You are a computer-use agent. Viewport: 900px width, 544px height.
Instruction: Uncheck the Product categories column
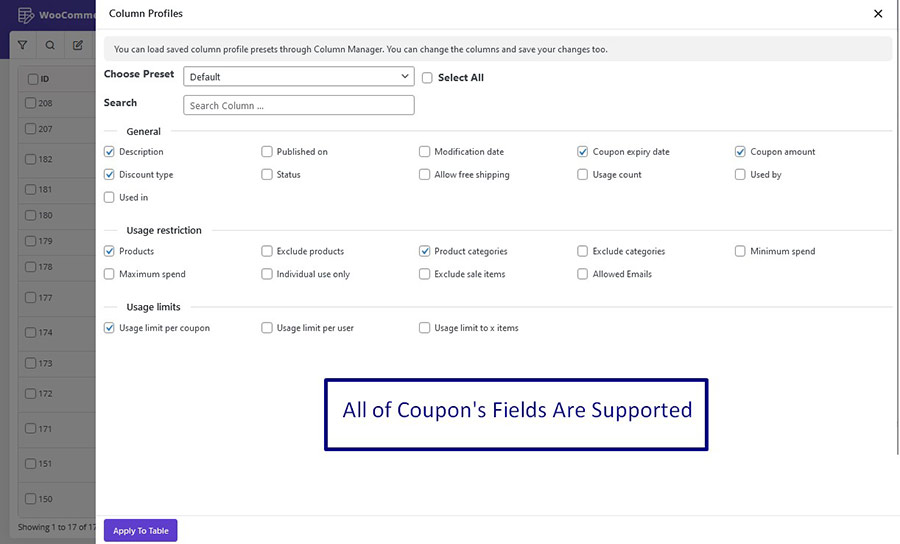(424, 251)
